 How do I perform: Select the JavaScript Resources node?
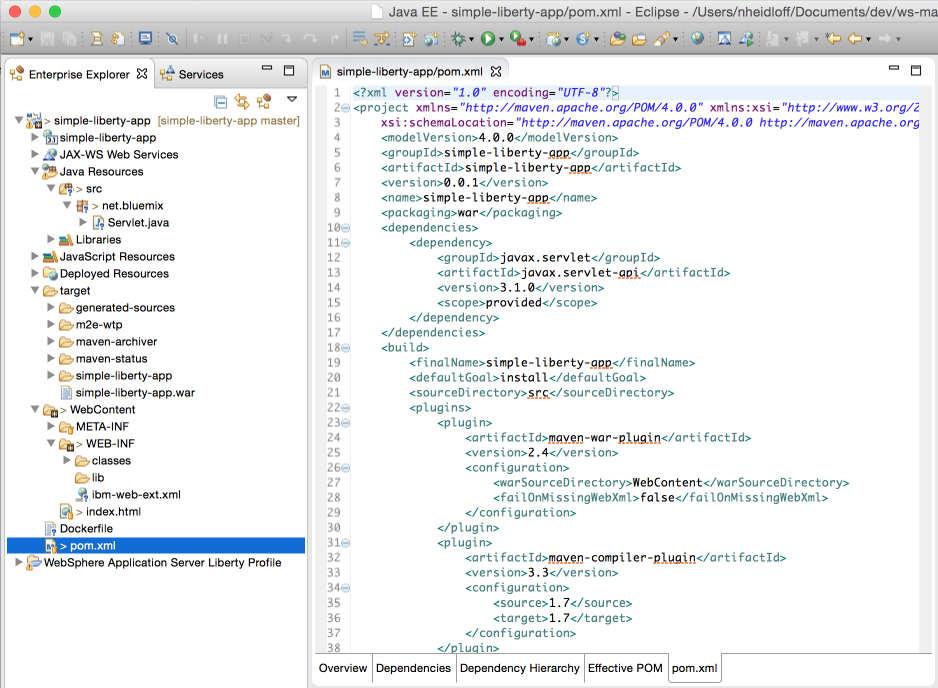(117, 257)
